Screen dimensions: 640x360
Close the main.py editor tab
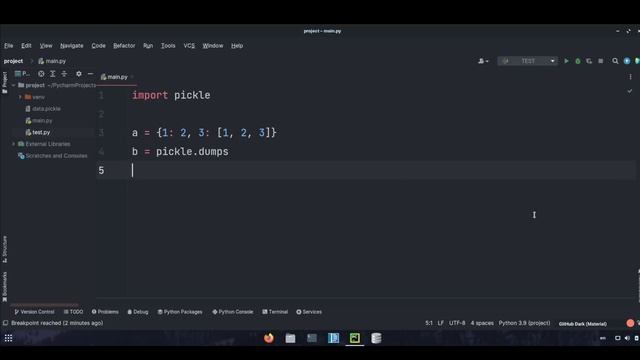point(132,77)
